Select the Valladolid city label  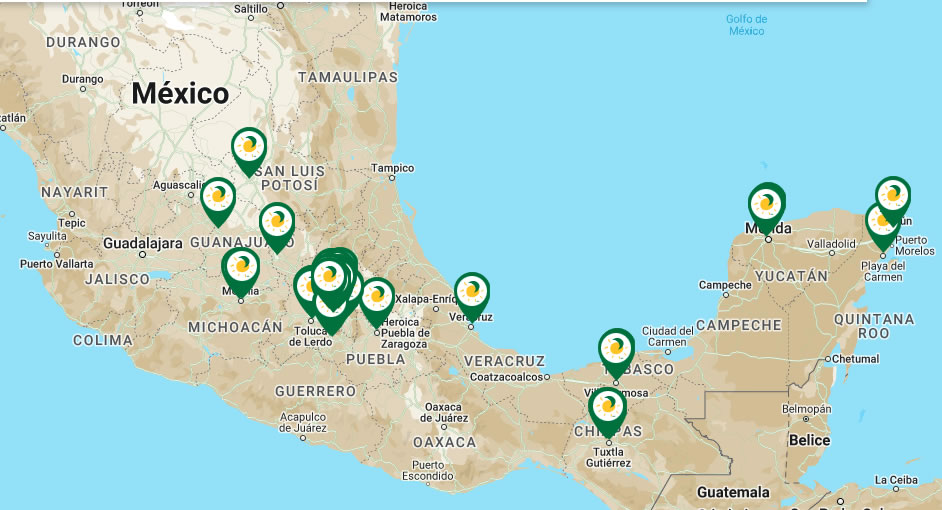831,244
